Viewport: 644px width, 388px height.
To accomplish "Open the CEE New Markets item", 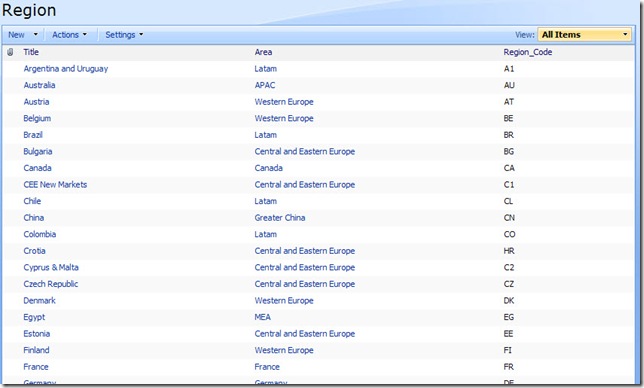I will click(55, 184).
